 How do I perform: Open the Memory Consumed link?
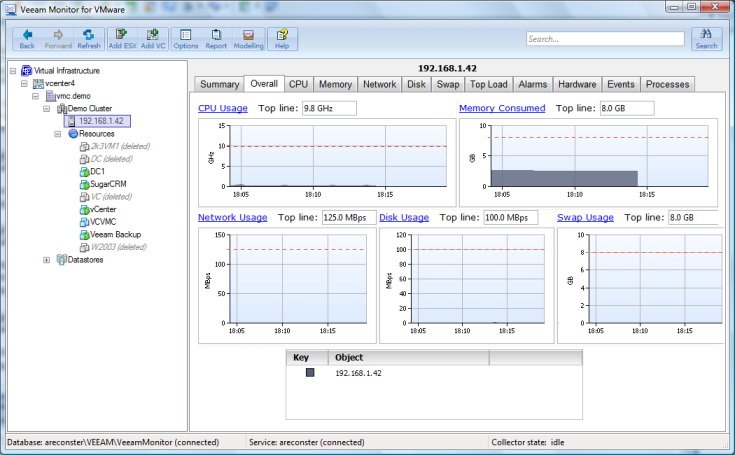[502, 108]
